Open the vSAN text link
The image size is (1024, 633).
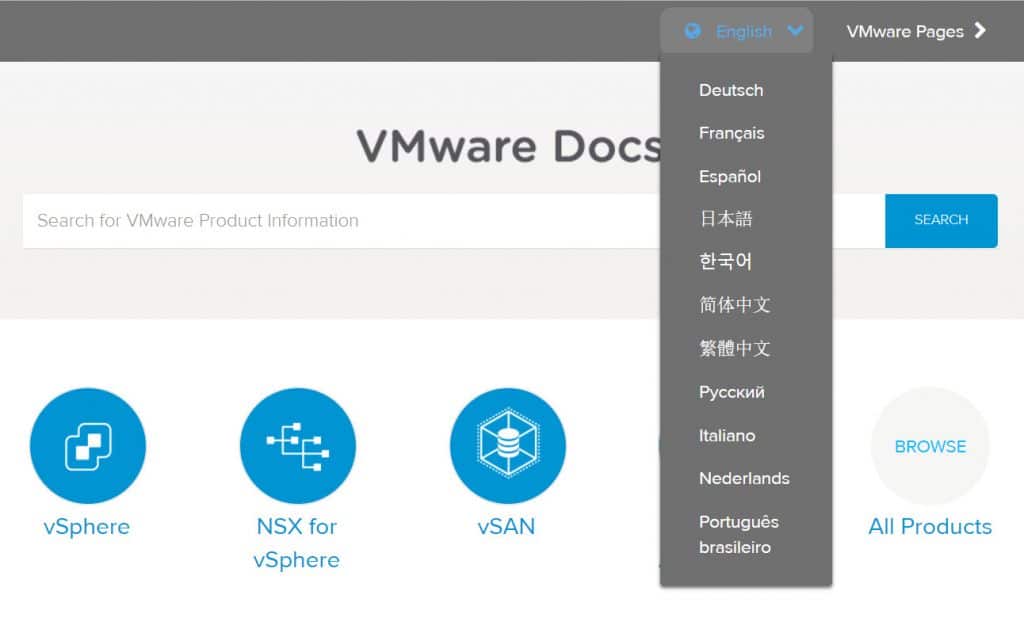tap(506, 527)
